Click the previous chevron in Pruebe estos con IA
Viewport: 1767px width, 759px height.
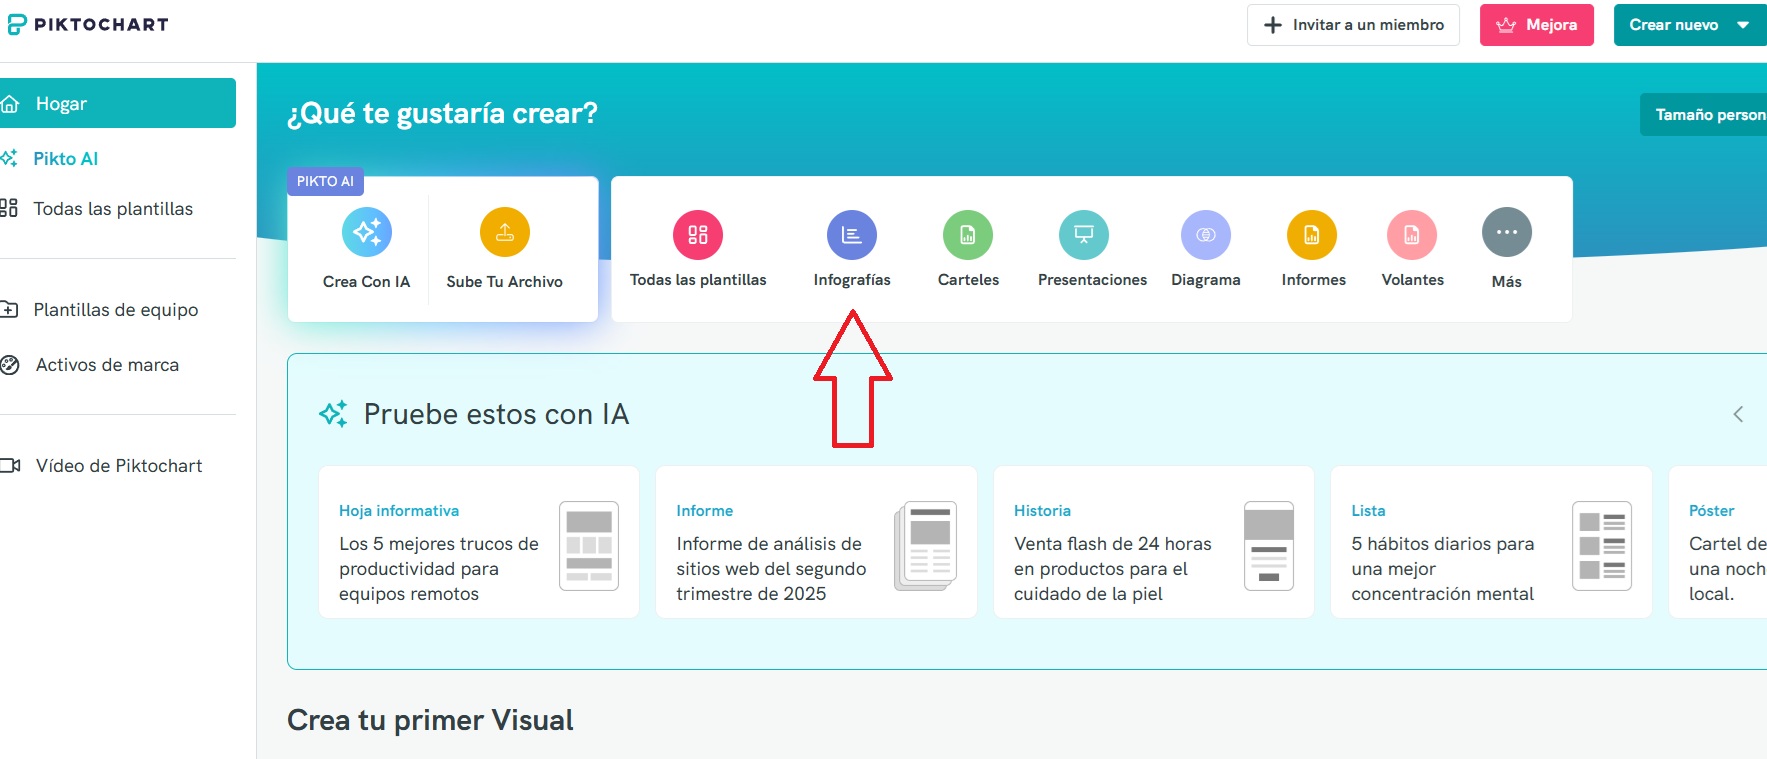1738,414
